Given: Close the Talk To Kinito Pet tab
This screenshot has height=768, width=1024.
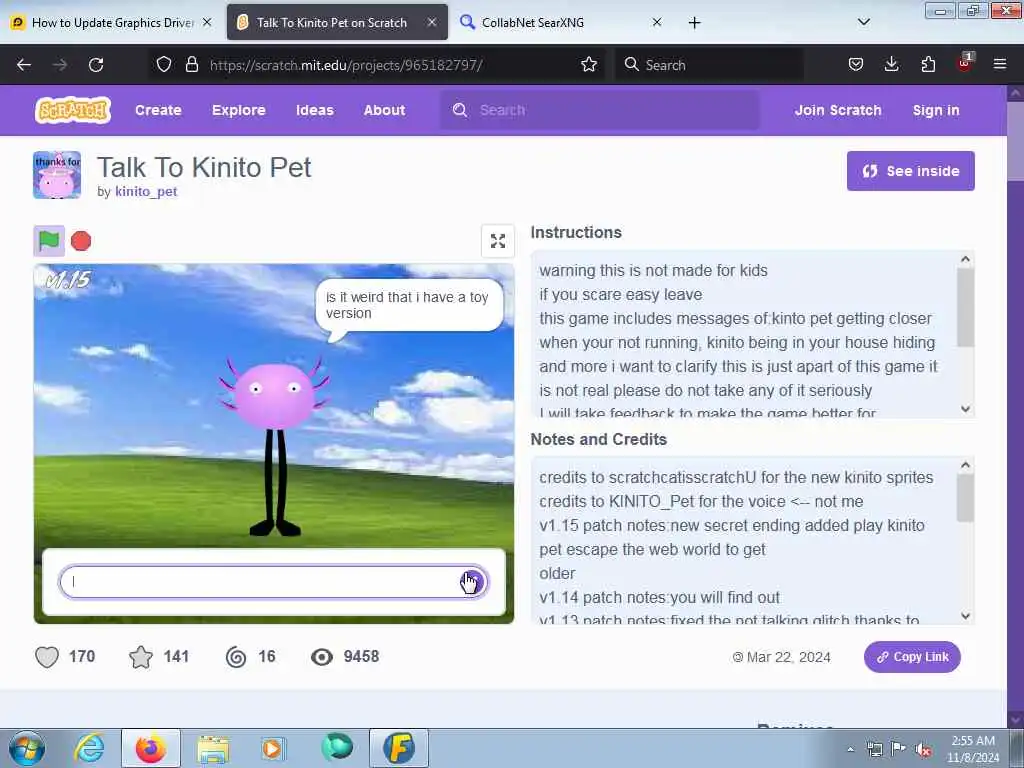Looking at the screenshot, I should click(x=432, y=22).
